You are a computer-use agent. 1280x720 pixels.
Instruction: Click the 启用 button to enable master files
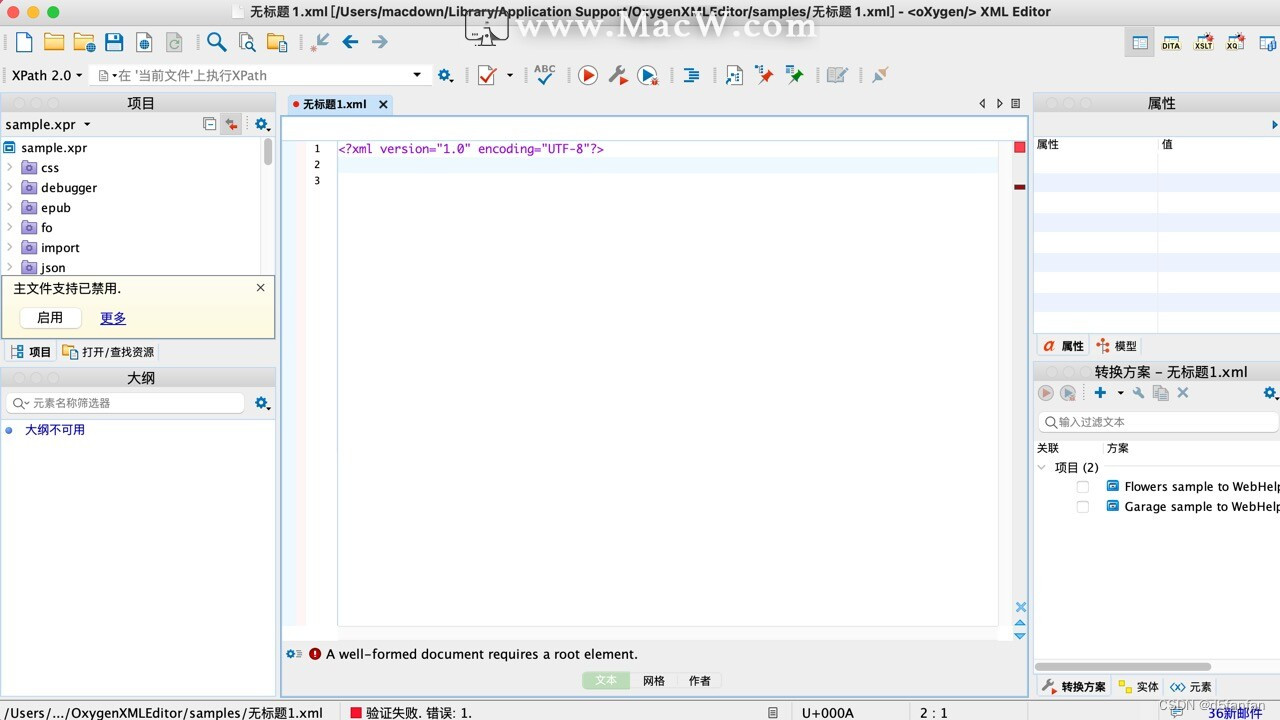[49, 318]
